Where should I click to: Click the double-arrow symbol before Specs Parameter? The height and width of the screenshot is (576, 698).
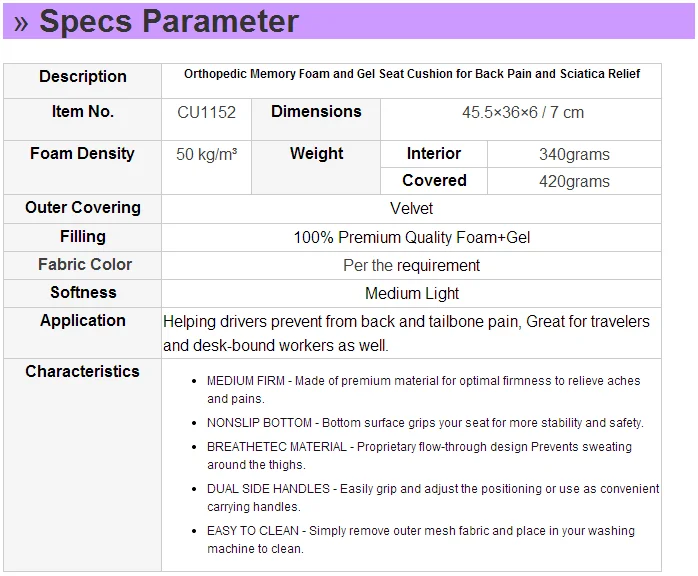pyautogui.click(x=21, y=23)
